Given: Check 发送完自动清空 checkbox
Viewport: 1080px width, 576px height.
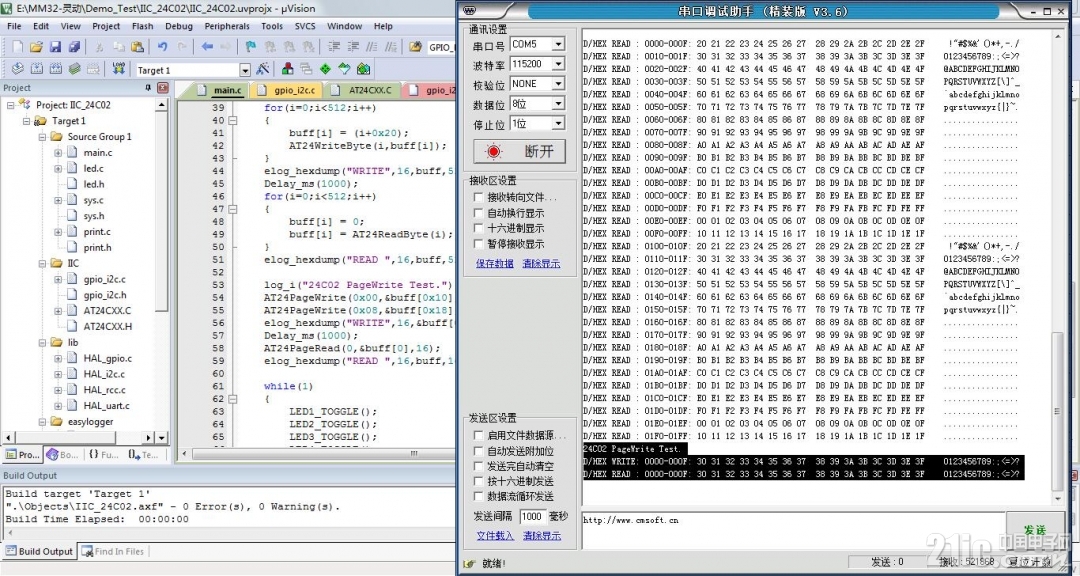Looking at the screenshot, I should click(478, 466).
